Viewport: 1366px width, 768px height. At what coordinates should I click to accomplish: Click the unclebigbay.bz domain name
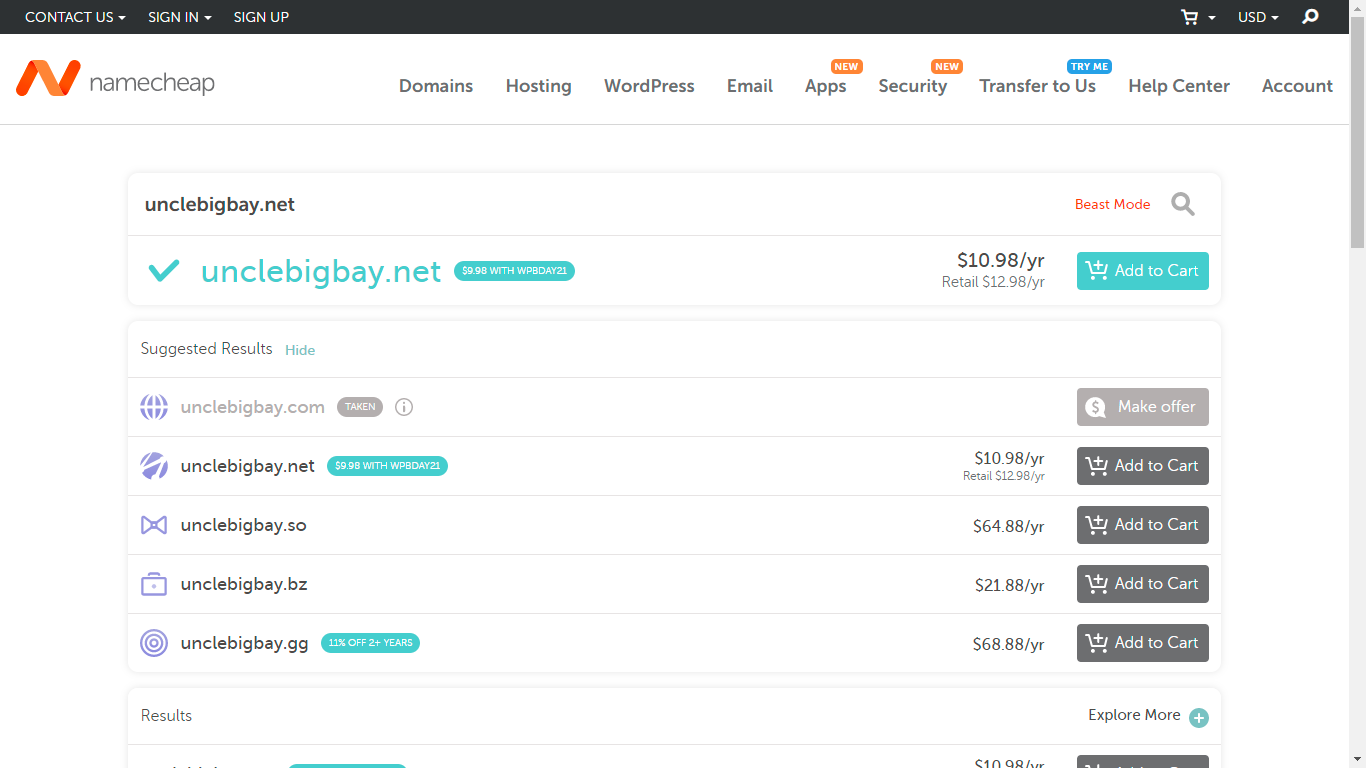[x=244, y=584]
